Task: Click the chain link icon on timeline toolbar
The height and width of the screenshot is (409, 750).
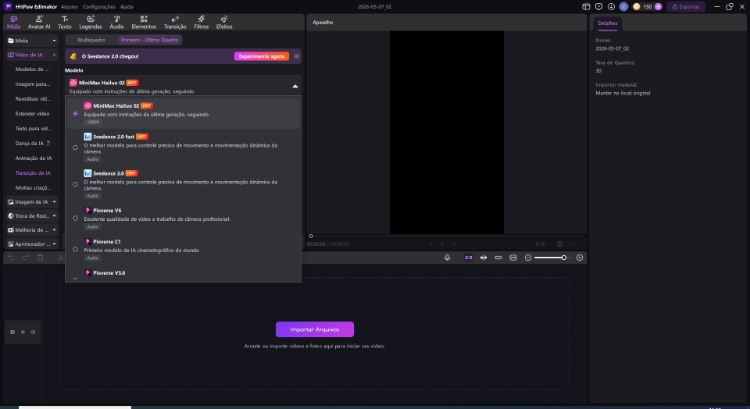Action: pos(498,257)
